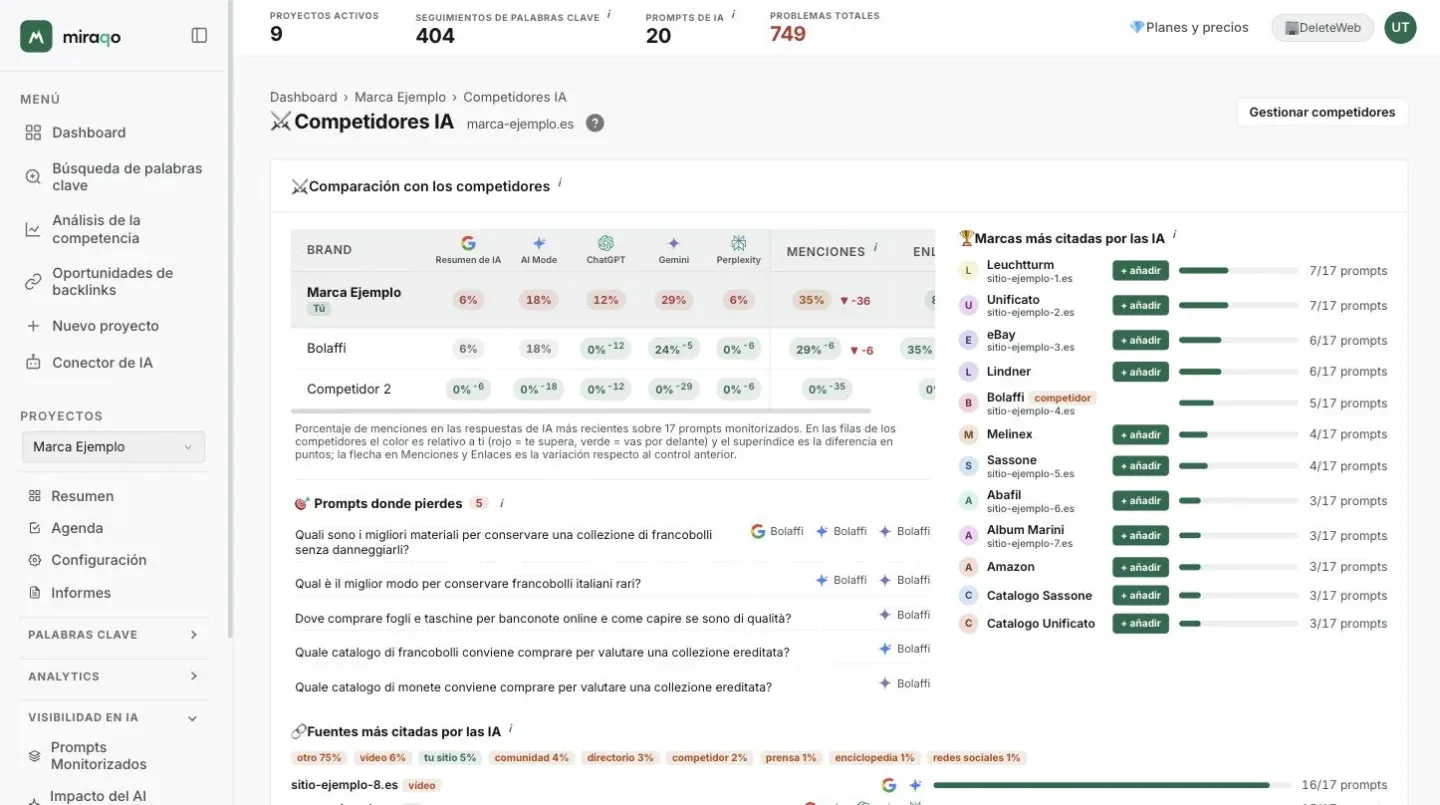Click the AI Mode column icon

tap(539, 243)
